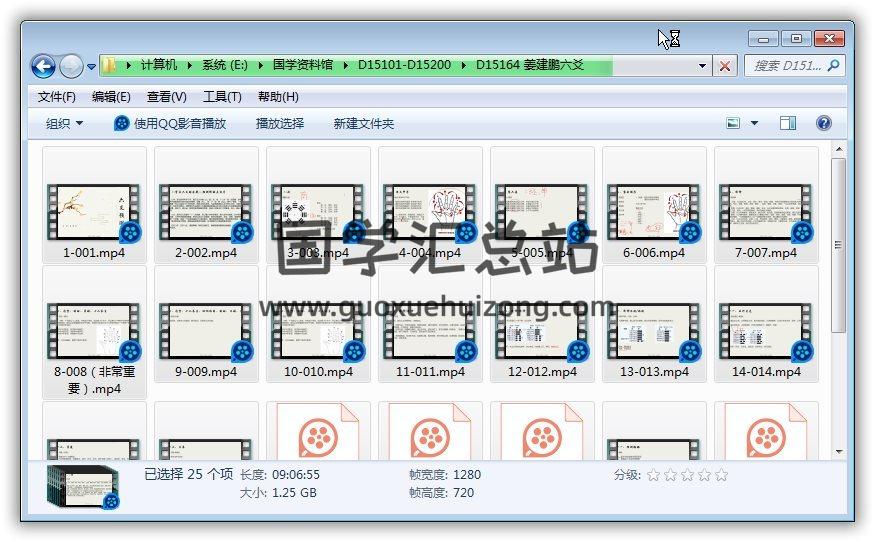The height and width of the screenshot is (542, 875).
Task: Select 国学资料馆 in the address path
Action: coord(302,65)
